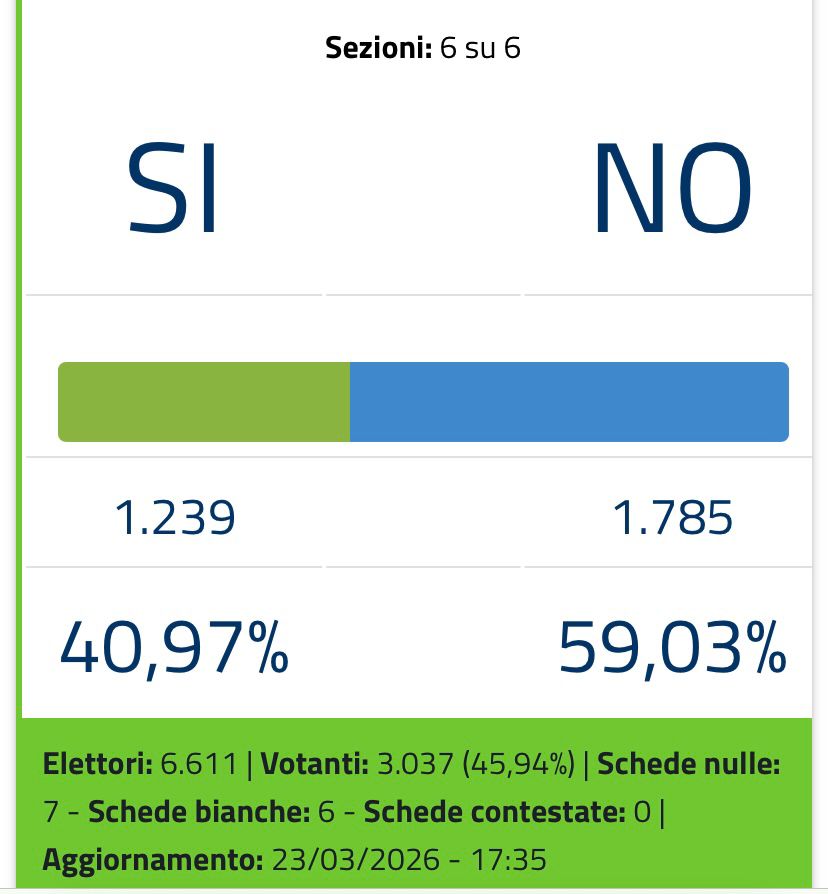Click the "Schede nulle:" label
The height and width of the screenshot is (894, 828).
pos(689,765)
